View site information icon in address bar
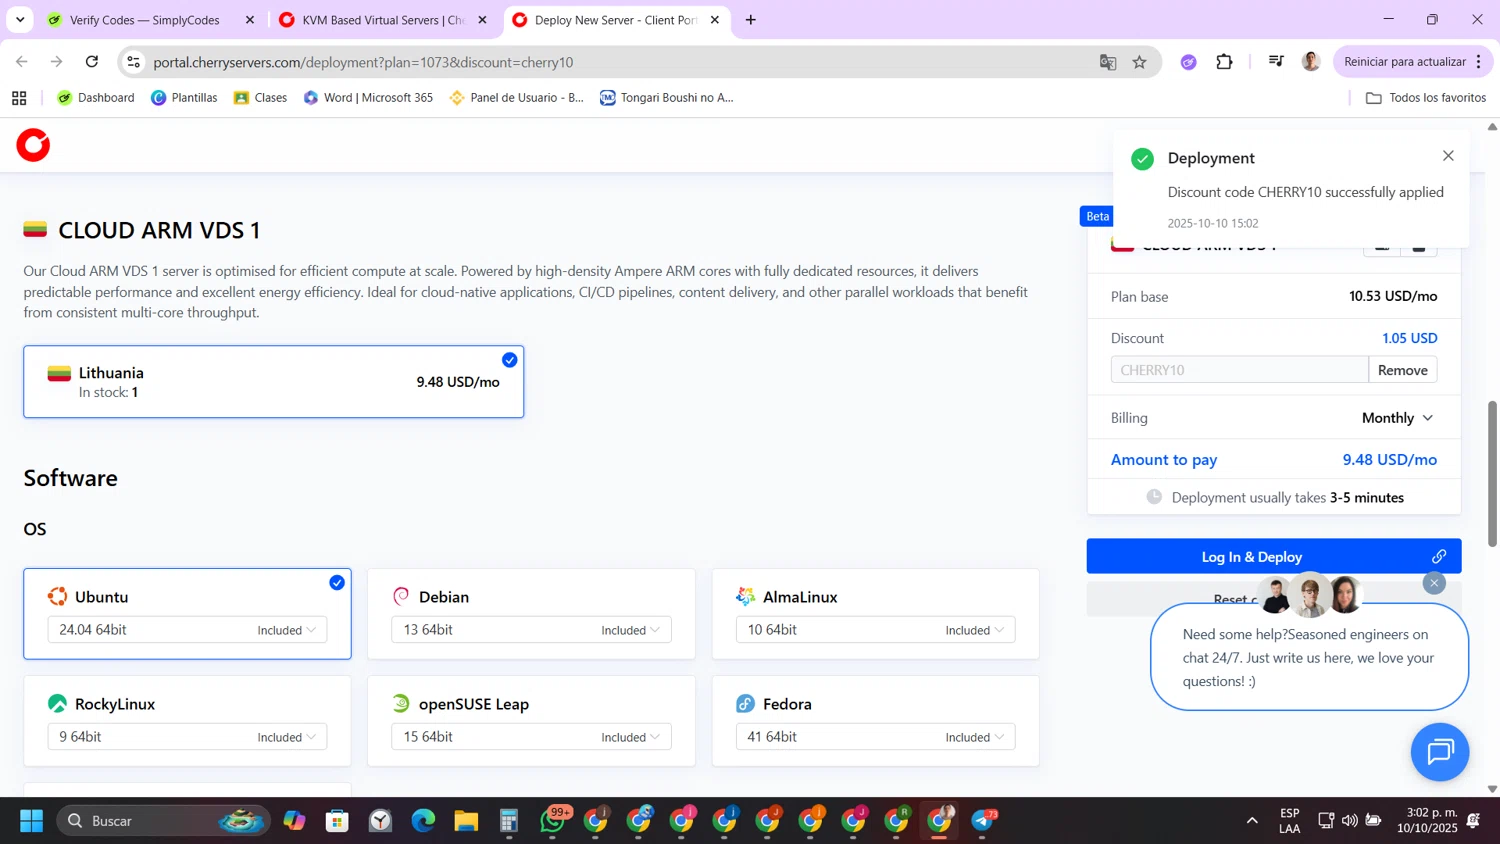1500x844 pixels. (x=133, y=62)
